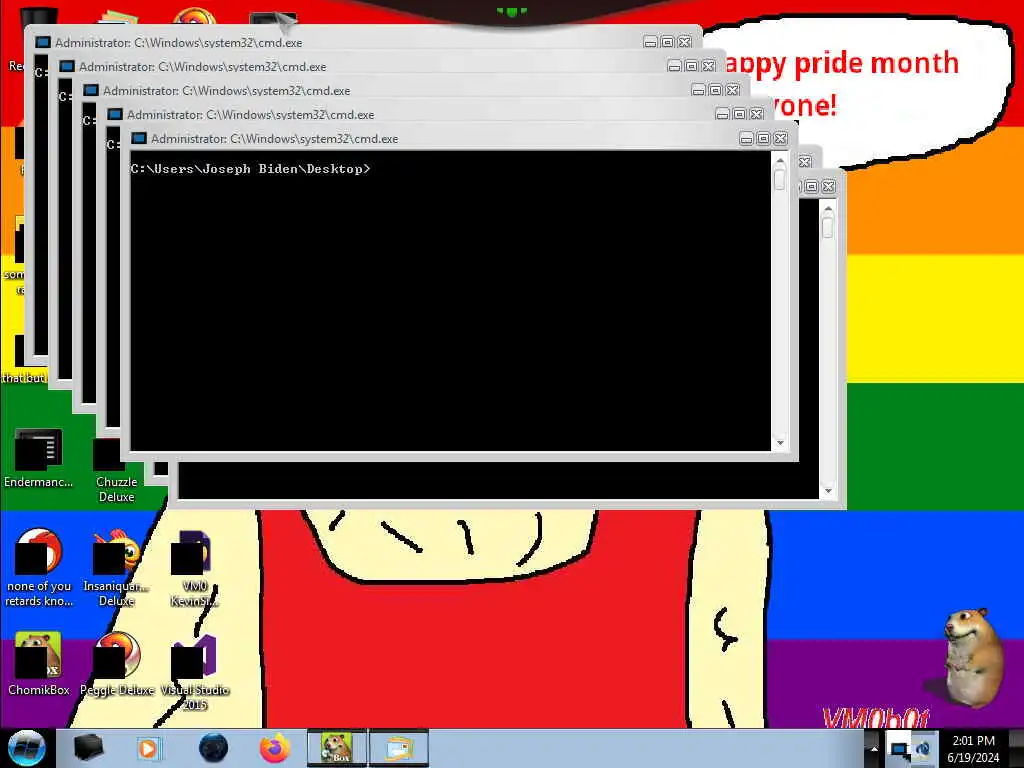
Task: Open the Endermanc... desktop icon
Action: pos(38,458)
